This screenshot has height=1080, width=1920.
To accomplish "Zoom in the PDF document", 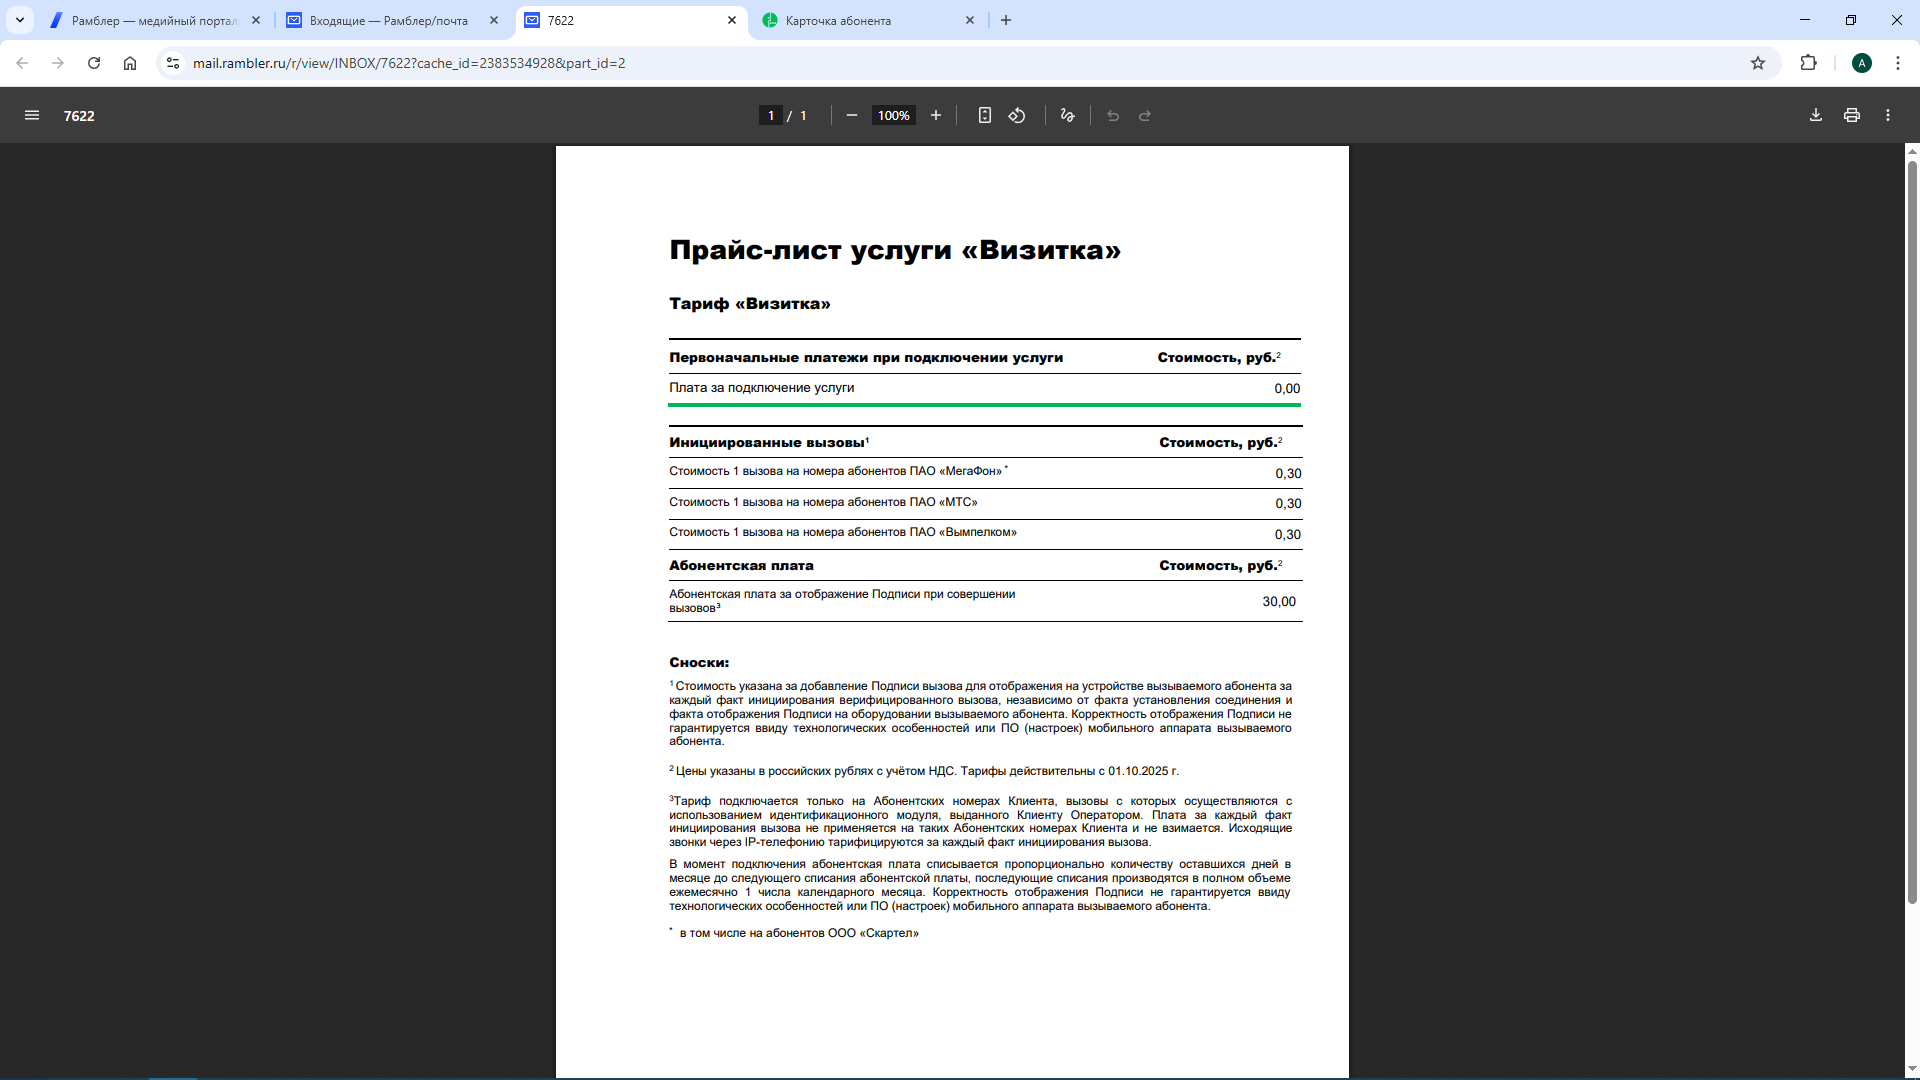I will coord(936,116).
